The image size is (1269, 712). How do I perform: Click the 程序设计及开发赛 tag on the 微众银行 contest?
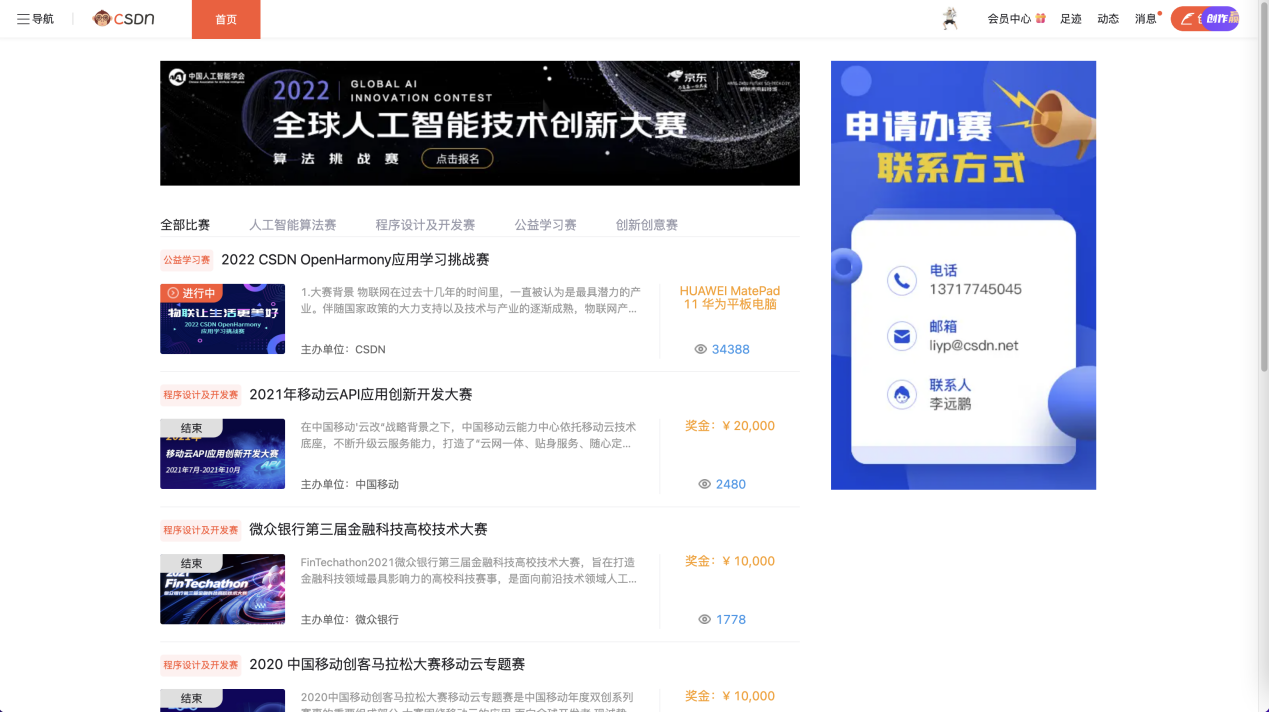(201, 530)
